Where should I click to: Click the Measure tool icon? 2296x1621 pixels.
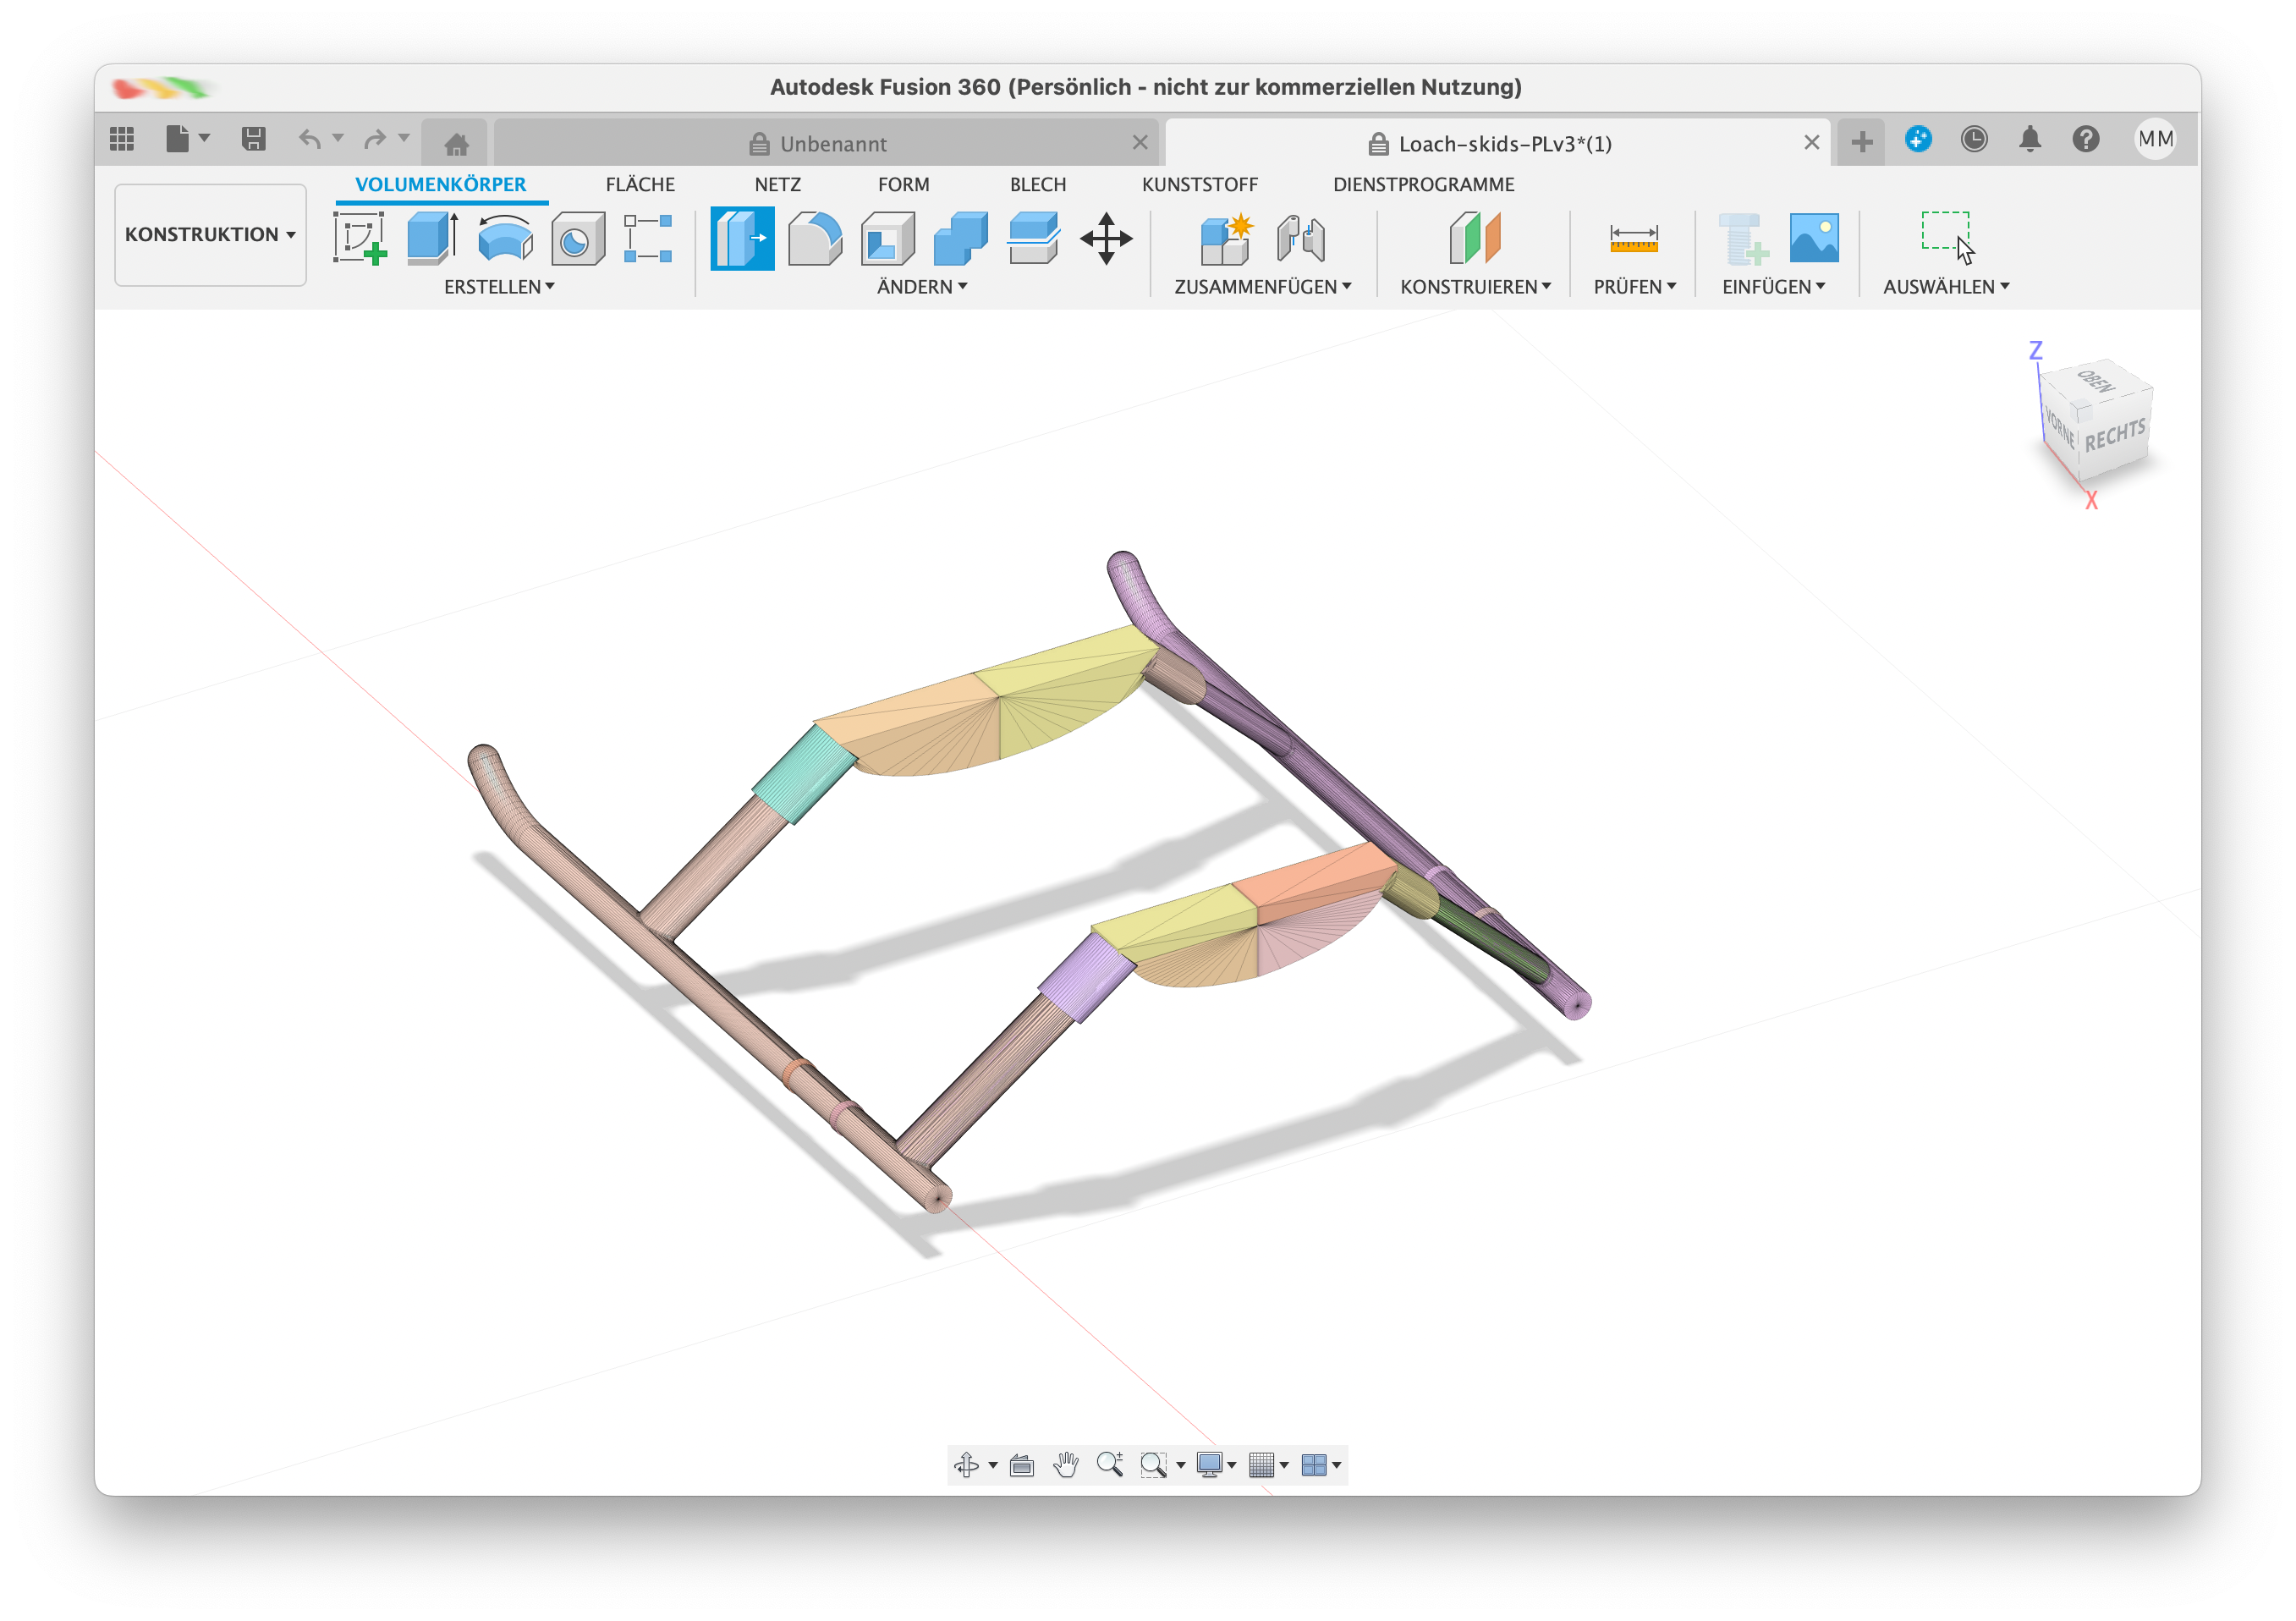click(x=1634, y=238)
